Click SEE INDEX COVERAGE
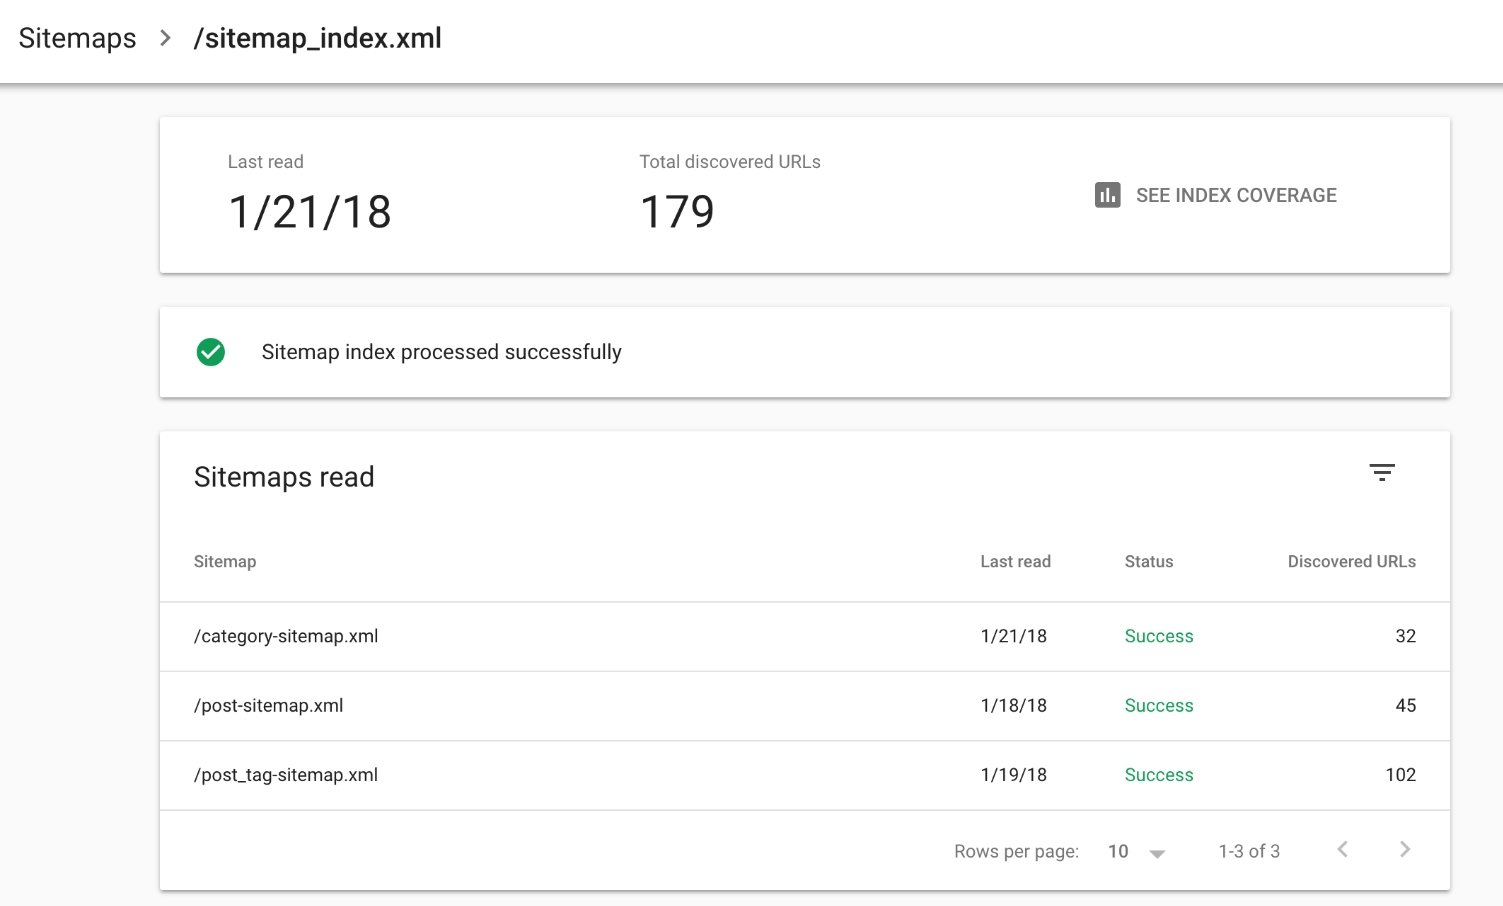The width and height of the screenshot is (1503, 906). (1235, 195)
